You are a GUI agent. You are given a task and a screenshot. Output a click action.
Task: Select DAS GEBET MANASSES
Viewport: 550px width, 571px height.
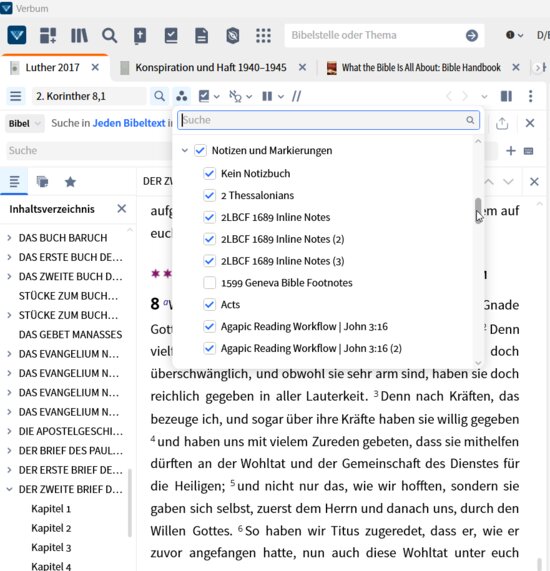coord(70,334)
